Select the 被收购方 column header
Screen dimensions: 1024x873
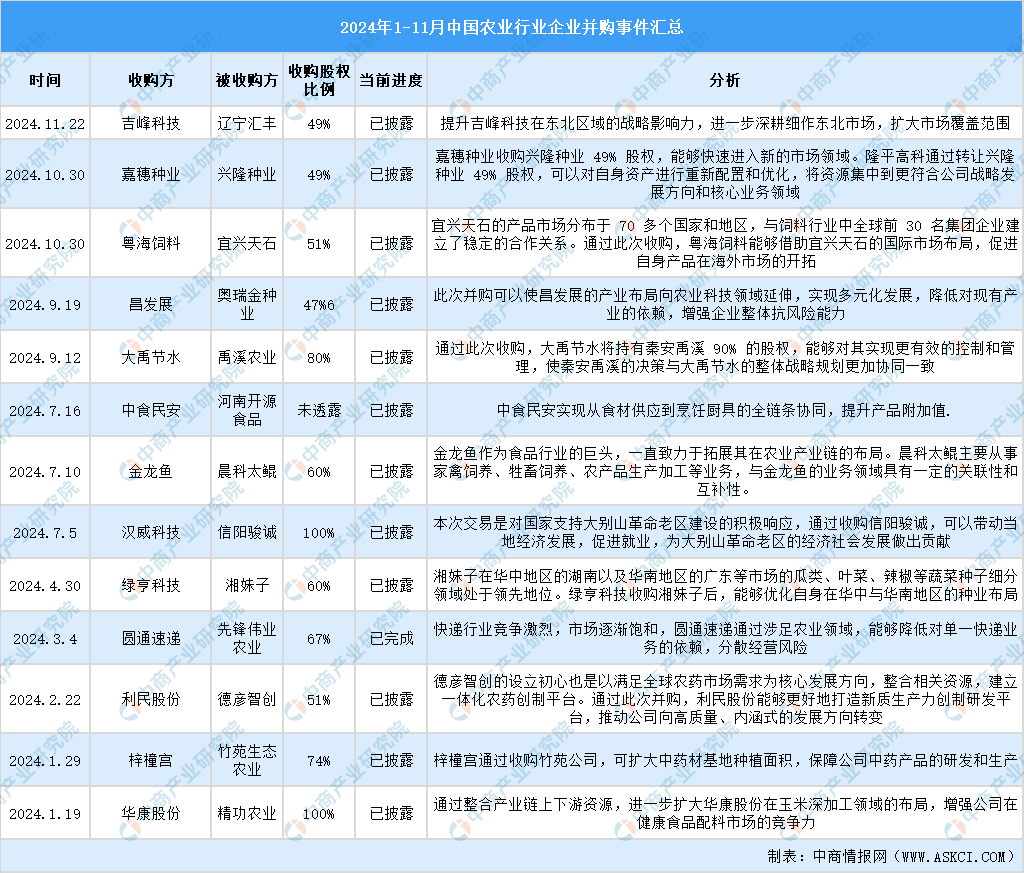[247, 80]
